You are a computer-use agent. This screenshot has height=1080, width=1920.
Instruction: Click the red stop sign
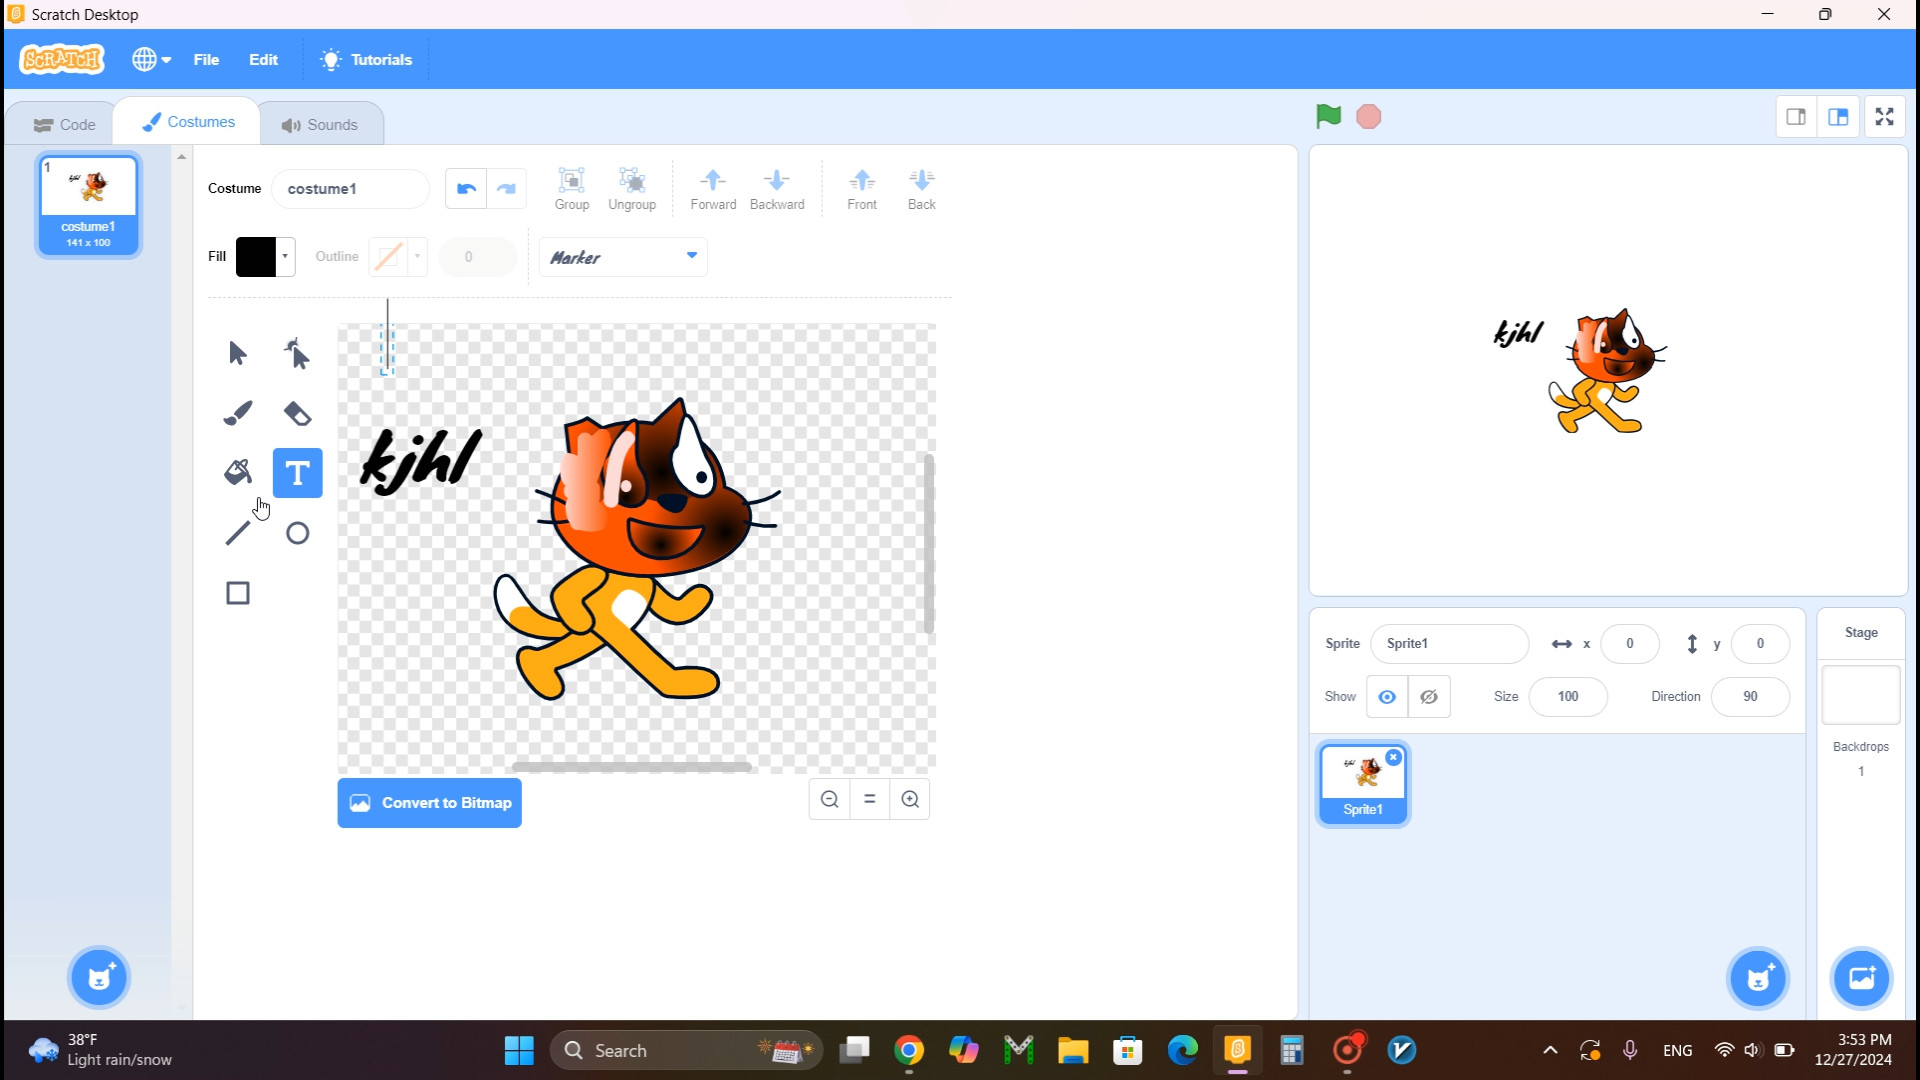pyautogui.click(x=1368, y=117)
